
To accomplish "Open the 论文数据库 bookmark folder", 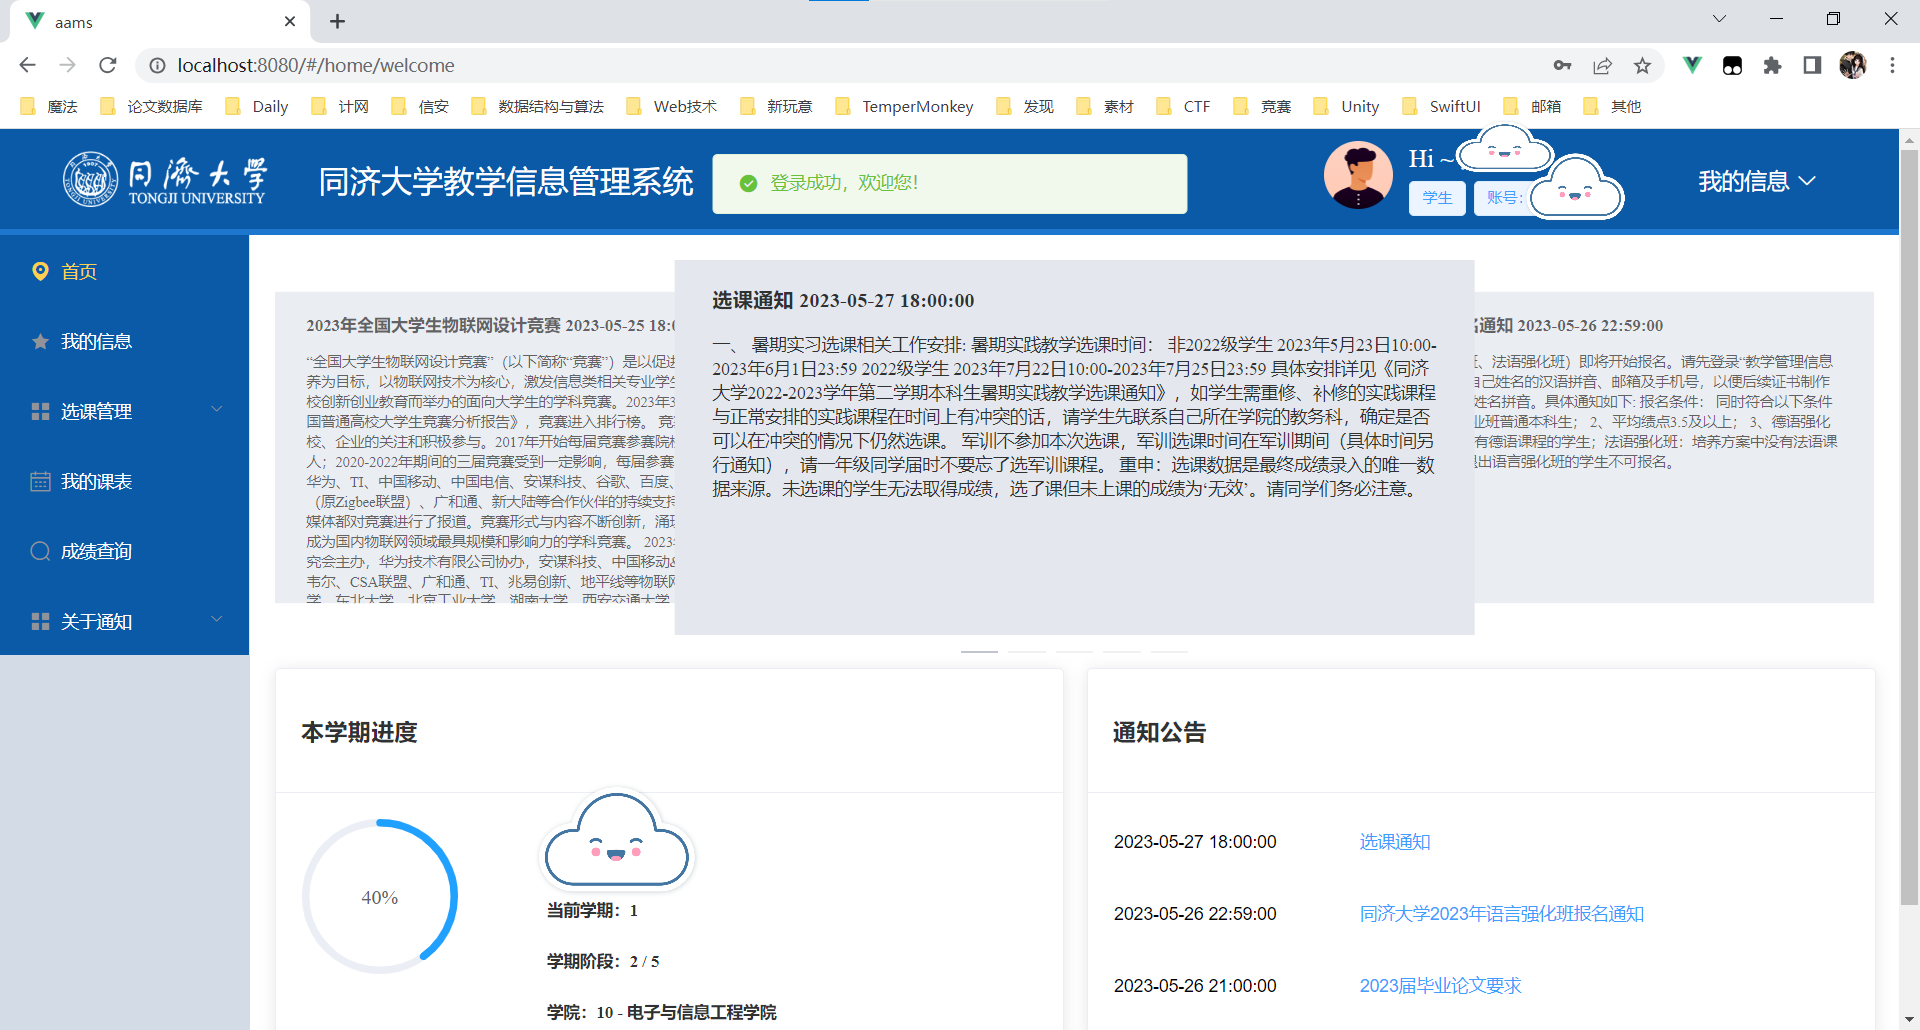I will (151, 106).
